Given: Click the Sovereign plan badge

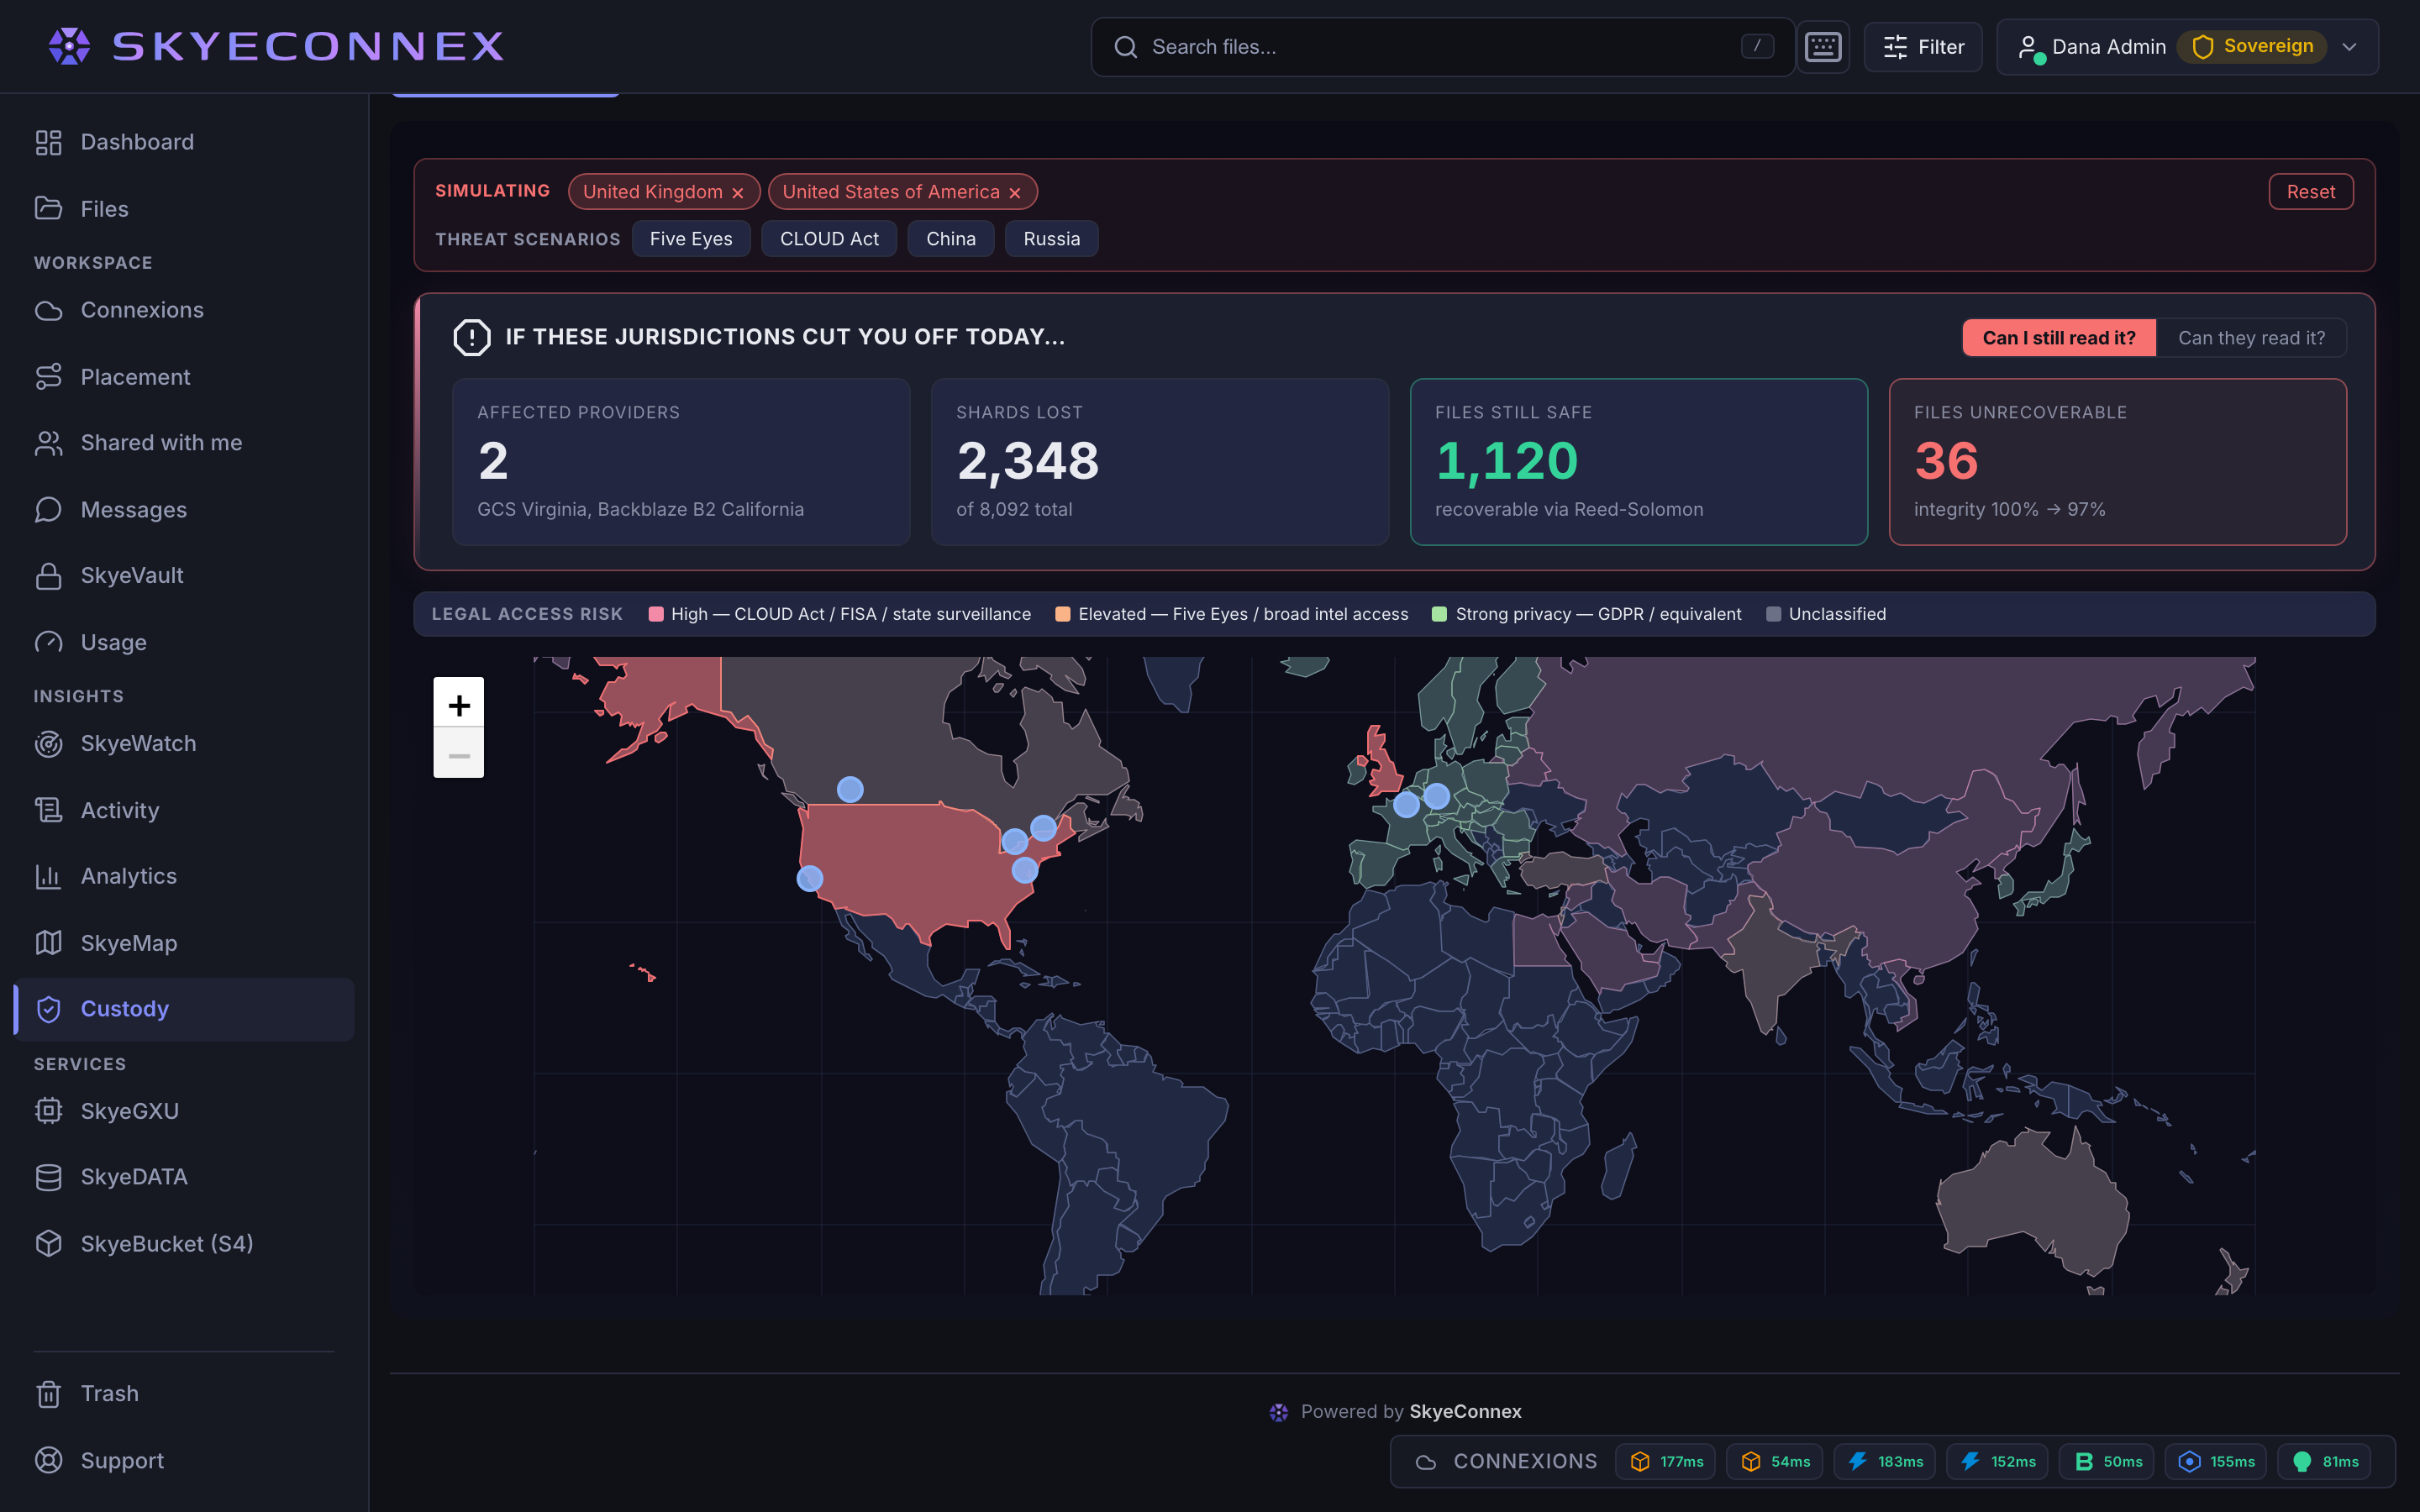Looking at the screenshot, I should pyautogui.click(x=2252, y=46).
